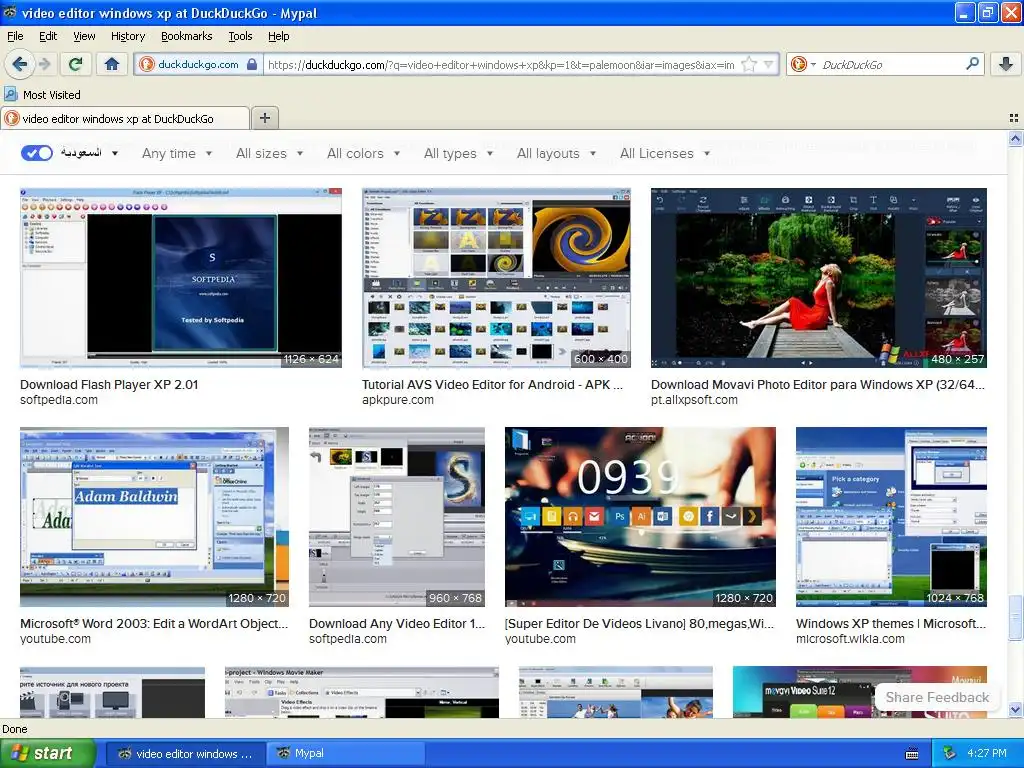Open the All Licenses dropdown
Image resolution: width=1024 pixels, height=768 pixels.
(665, 153)
